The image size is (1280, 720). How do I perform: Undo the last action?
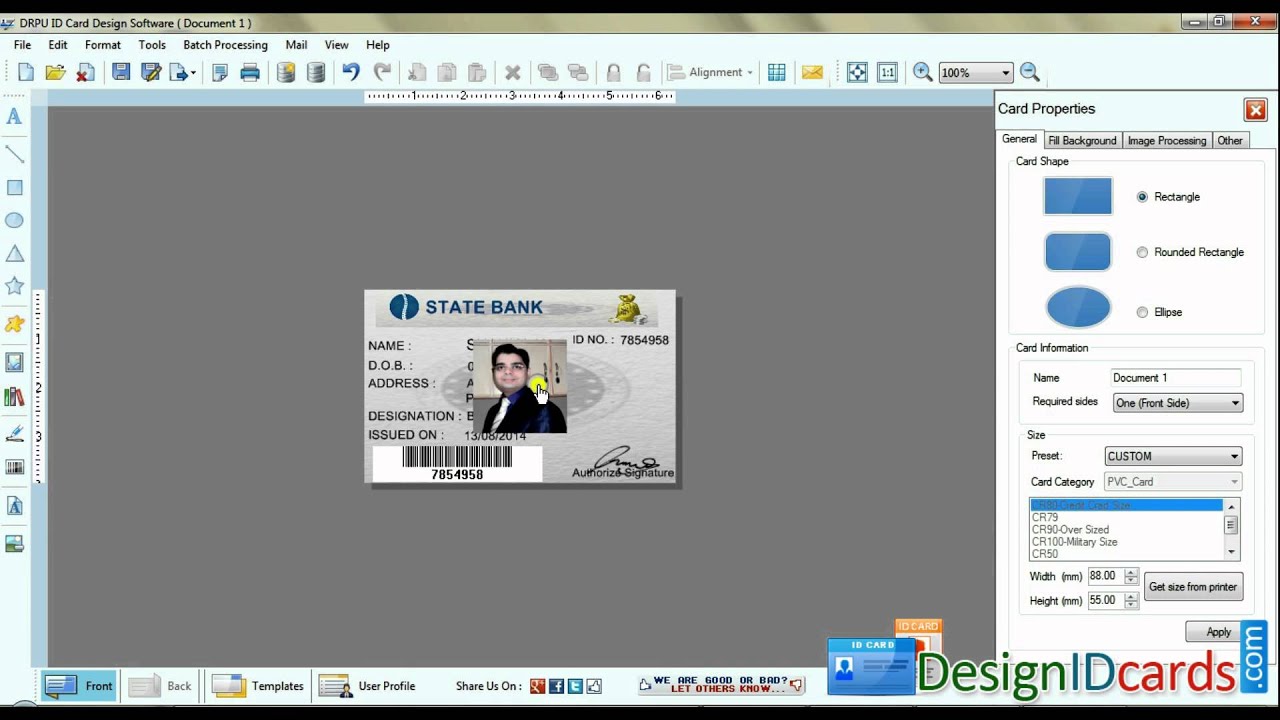click(351, 72)
